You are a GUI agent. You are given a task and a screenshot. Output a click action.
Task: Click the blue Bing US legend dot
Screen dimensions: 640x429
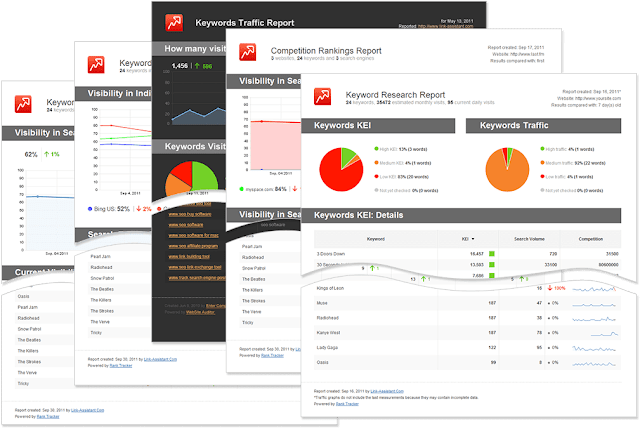coord(90,209)
